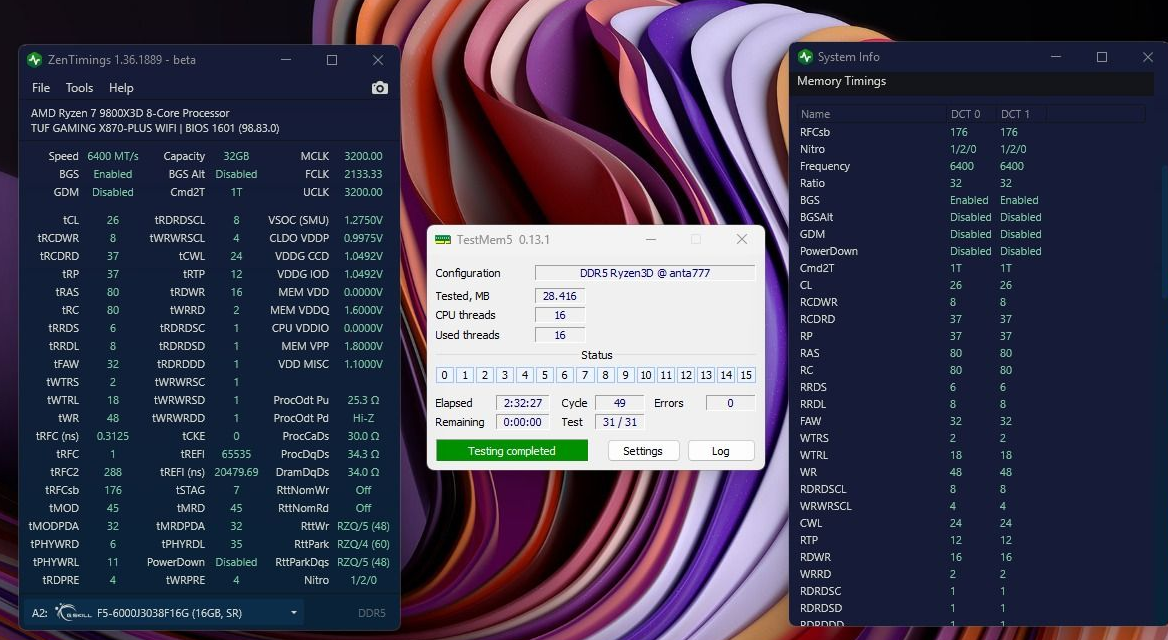Click the ZenTimings app logo icon
Viewport: 1168px width, 640px height.
[x=34, y=60]
